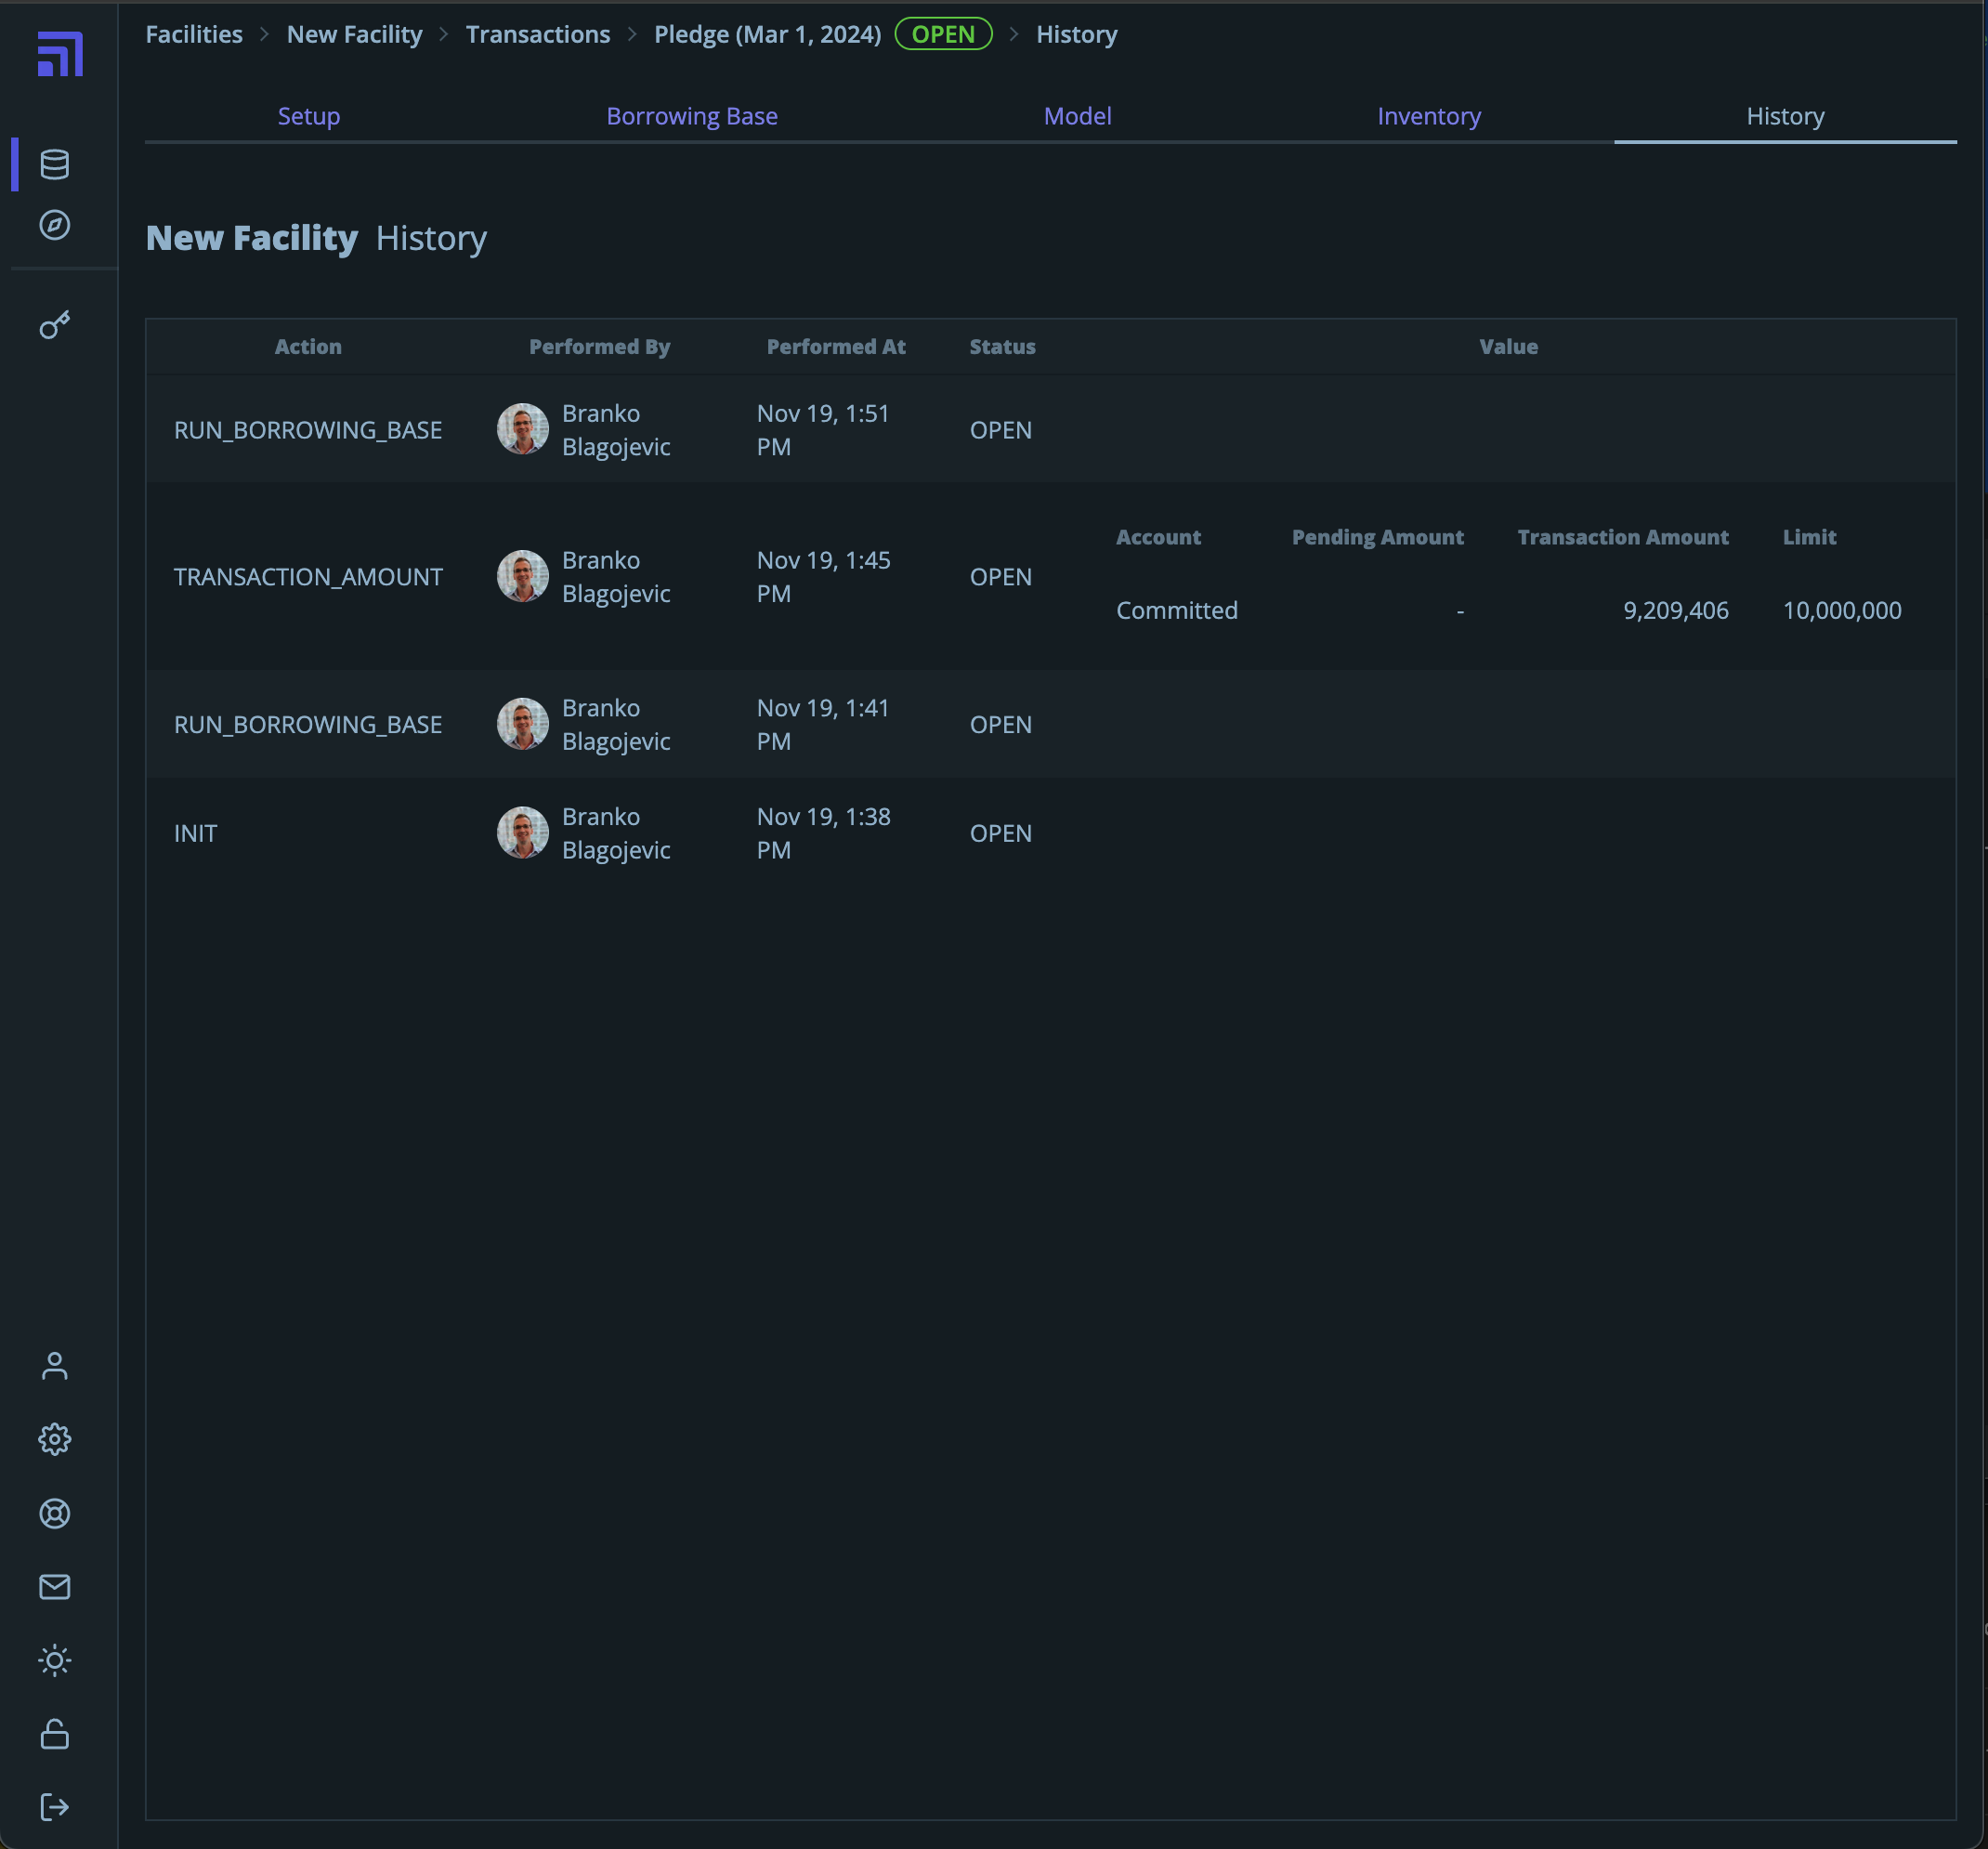Go to Facilities breadcrumb link

point(194,34)
